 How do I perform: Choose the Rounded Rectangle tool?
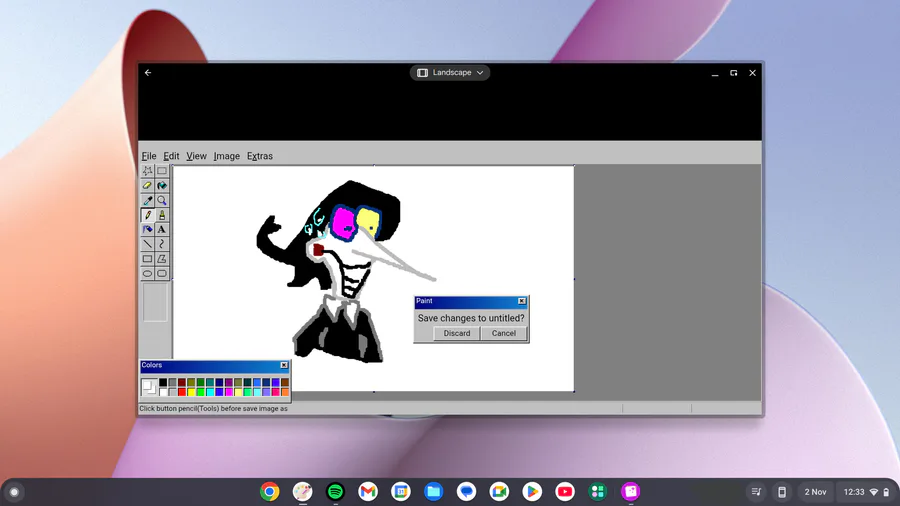click(162, 274)
